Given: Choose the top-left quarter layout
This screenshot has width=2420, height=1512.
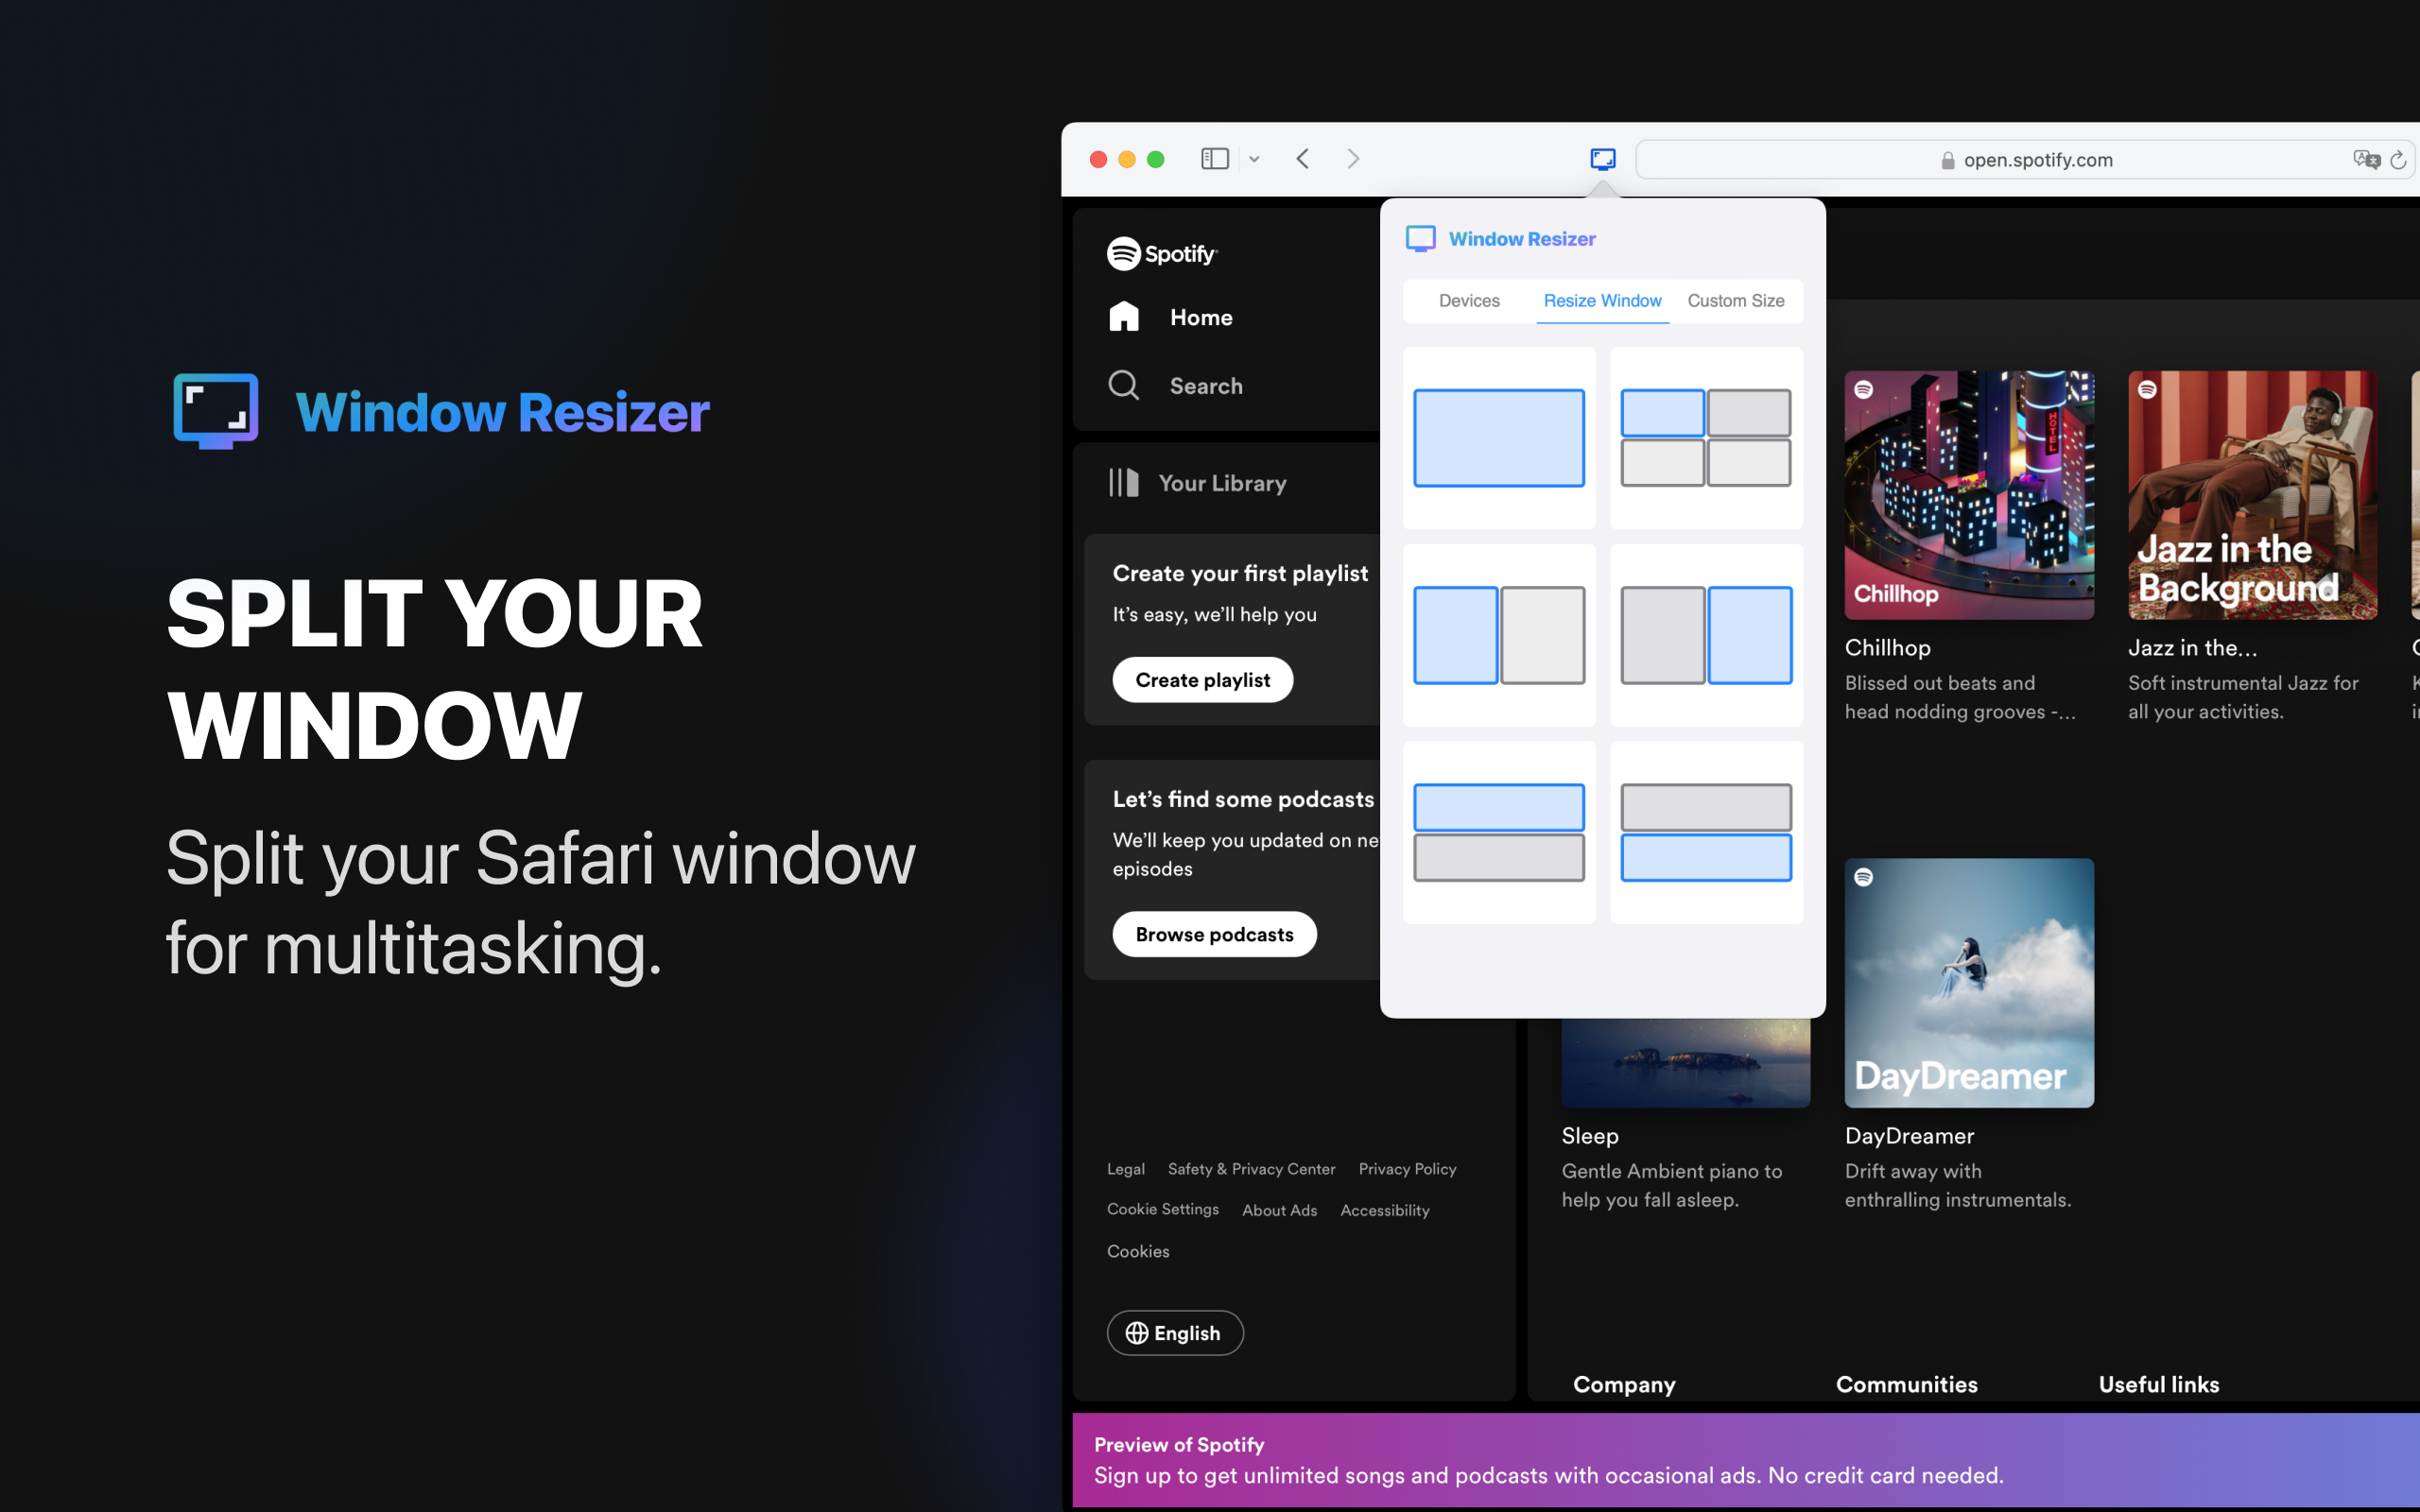Looking at the screenshot, I should [x=1706, y=438].
